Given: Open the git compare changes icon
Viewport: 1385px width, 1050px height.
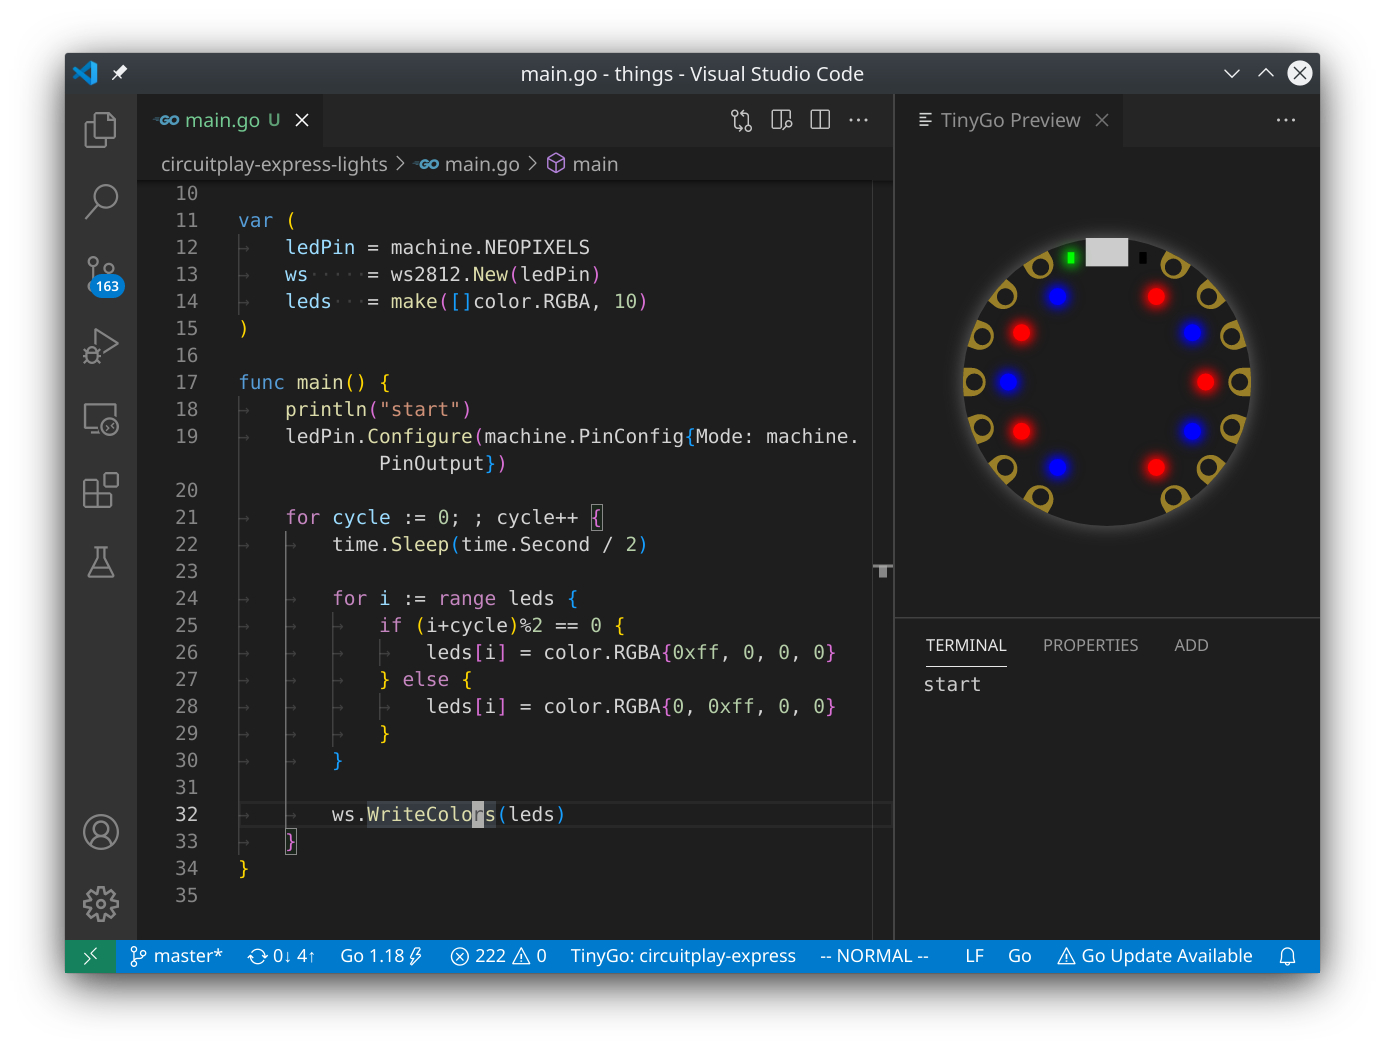Looking at the screenshot, I should click(x=741, y=119).
